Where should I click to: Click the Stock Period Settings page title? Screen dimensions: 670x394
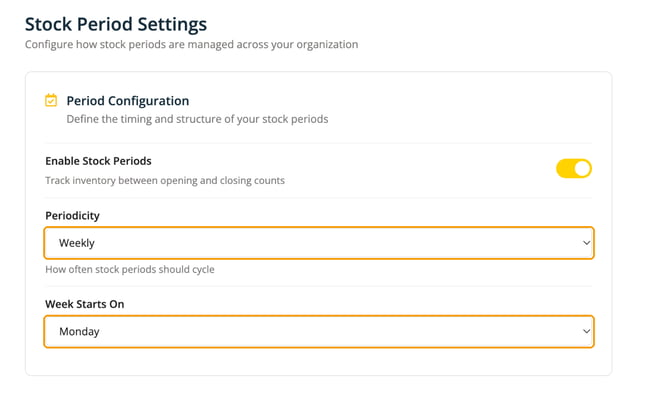[116, 24]
